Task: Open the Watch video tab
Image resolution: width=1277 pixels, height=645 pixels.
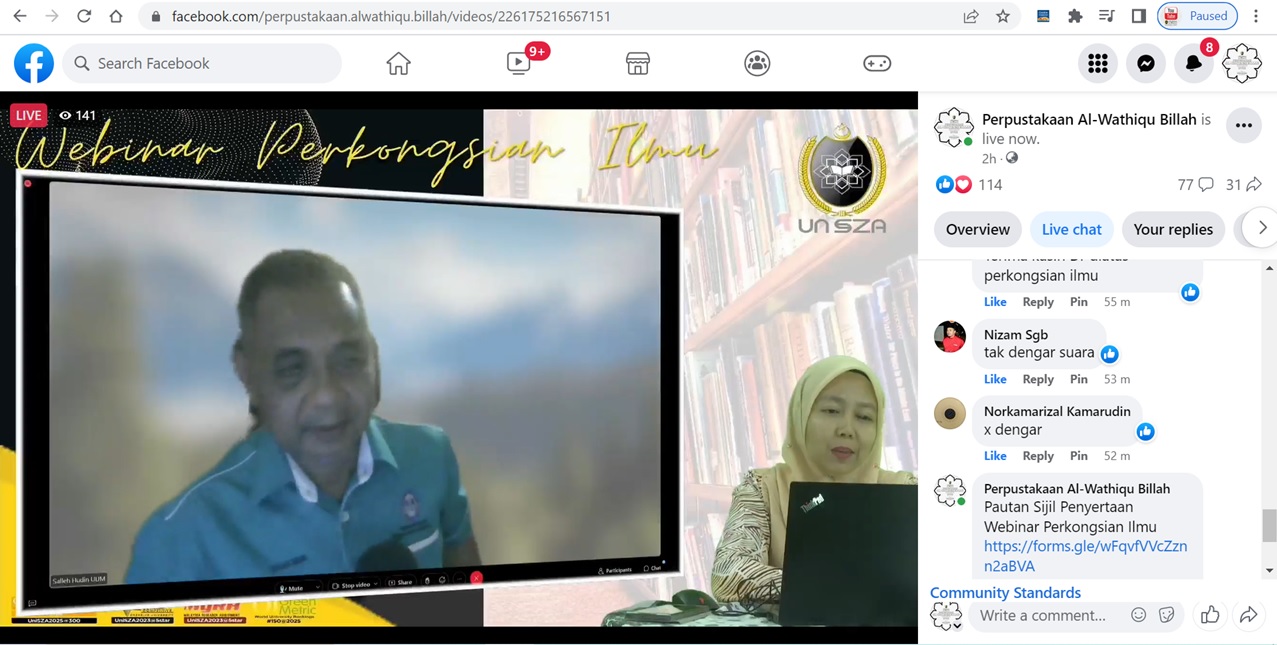Action: tap(519, 63)
